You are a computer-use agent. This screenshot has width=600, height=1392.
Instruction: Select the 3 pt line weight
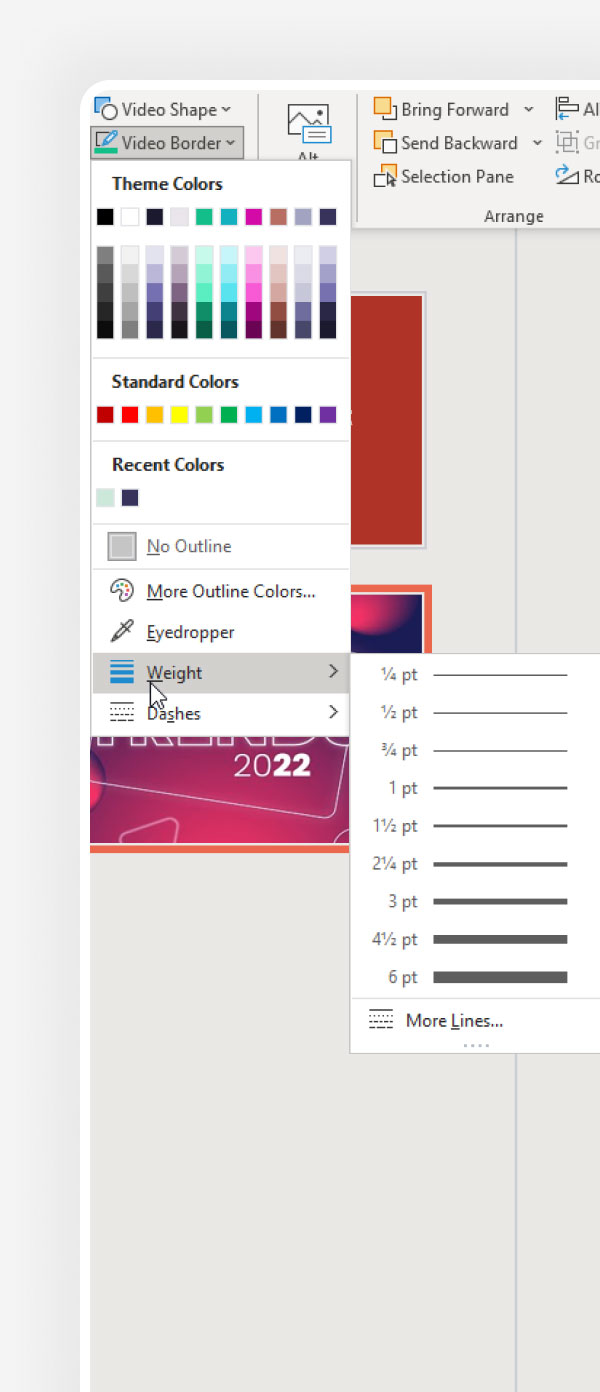click(475, 902)
